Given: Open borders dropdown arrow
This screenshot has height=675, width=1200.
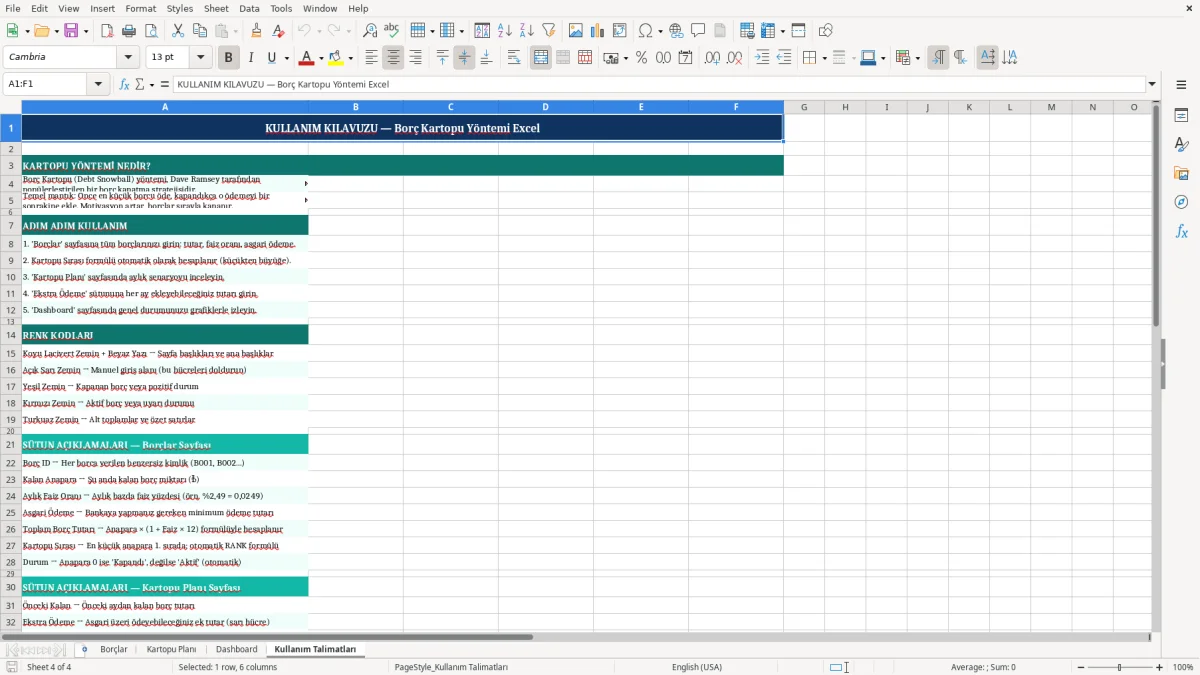Looking at the screenshot, I should [824, 58].
